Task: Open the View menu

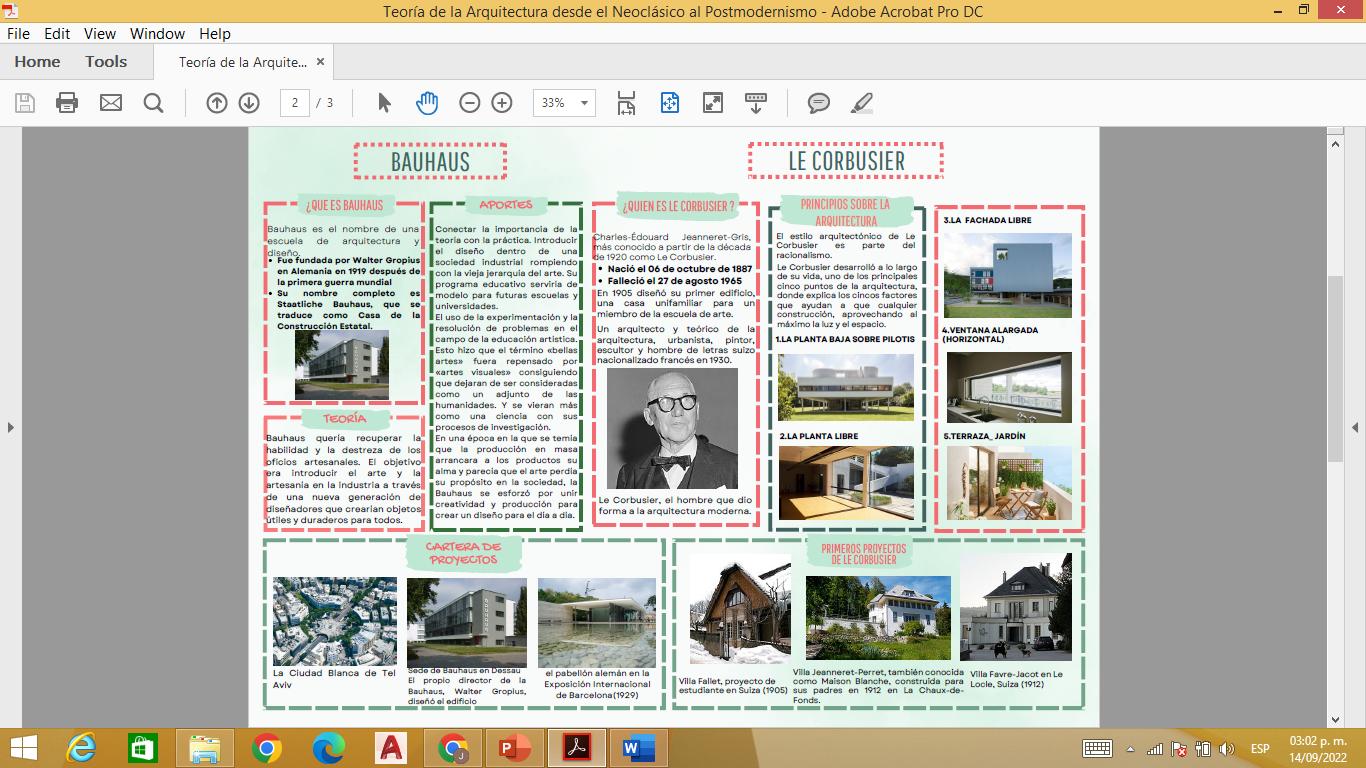Action: pos(100,33)
